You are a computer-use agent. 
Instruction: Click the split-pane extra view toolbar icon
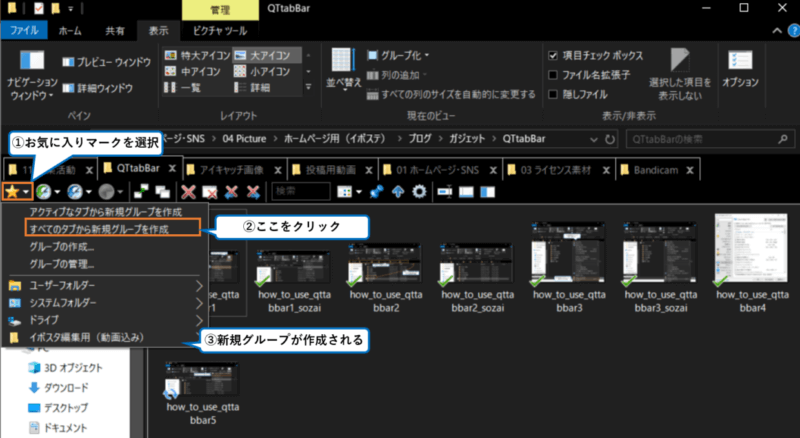pyautogui.click(x=488, y=192)
